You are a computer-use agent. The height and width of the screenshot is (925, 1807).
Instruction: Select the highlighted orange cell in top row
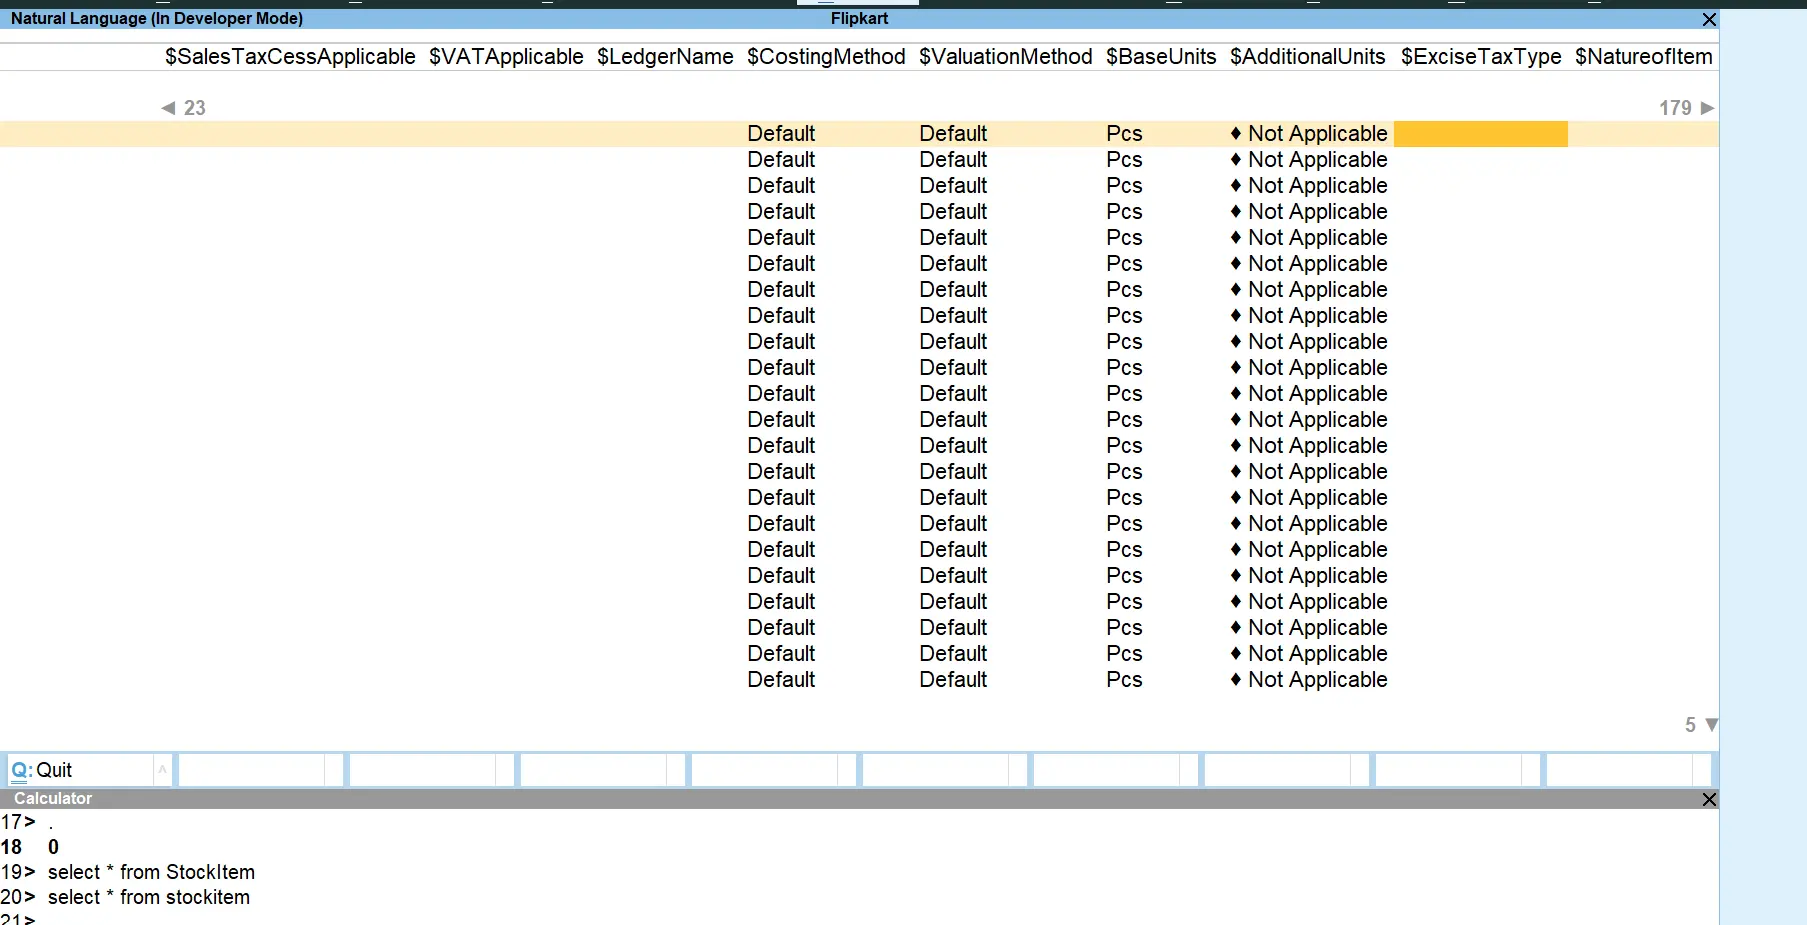coord(1481,133)
